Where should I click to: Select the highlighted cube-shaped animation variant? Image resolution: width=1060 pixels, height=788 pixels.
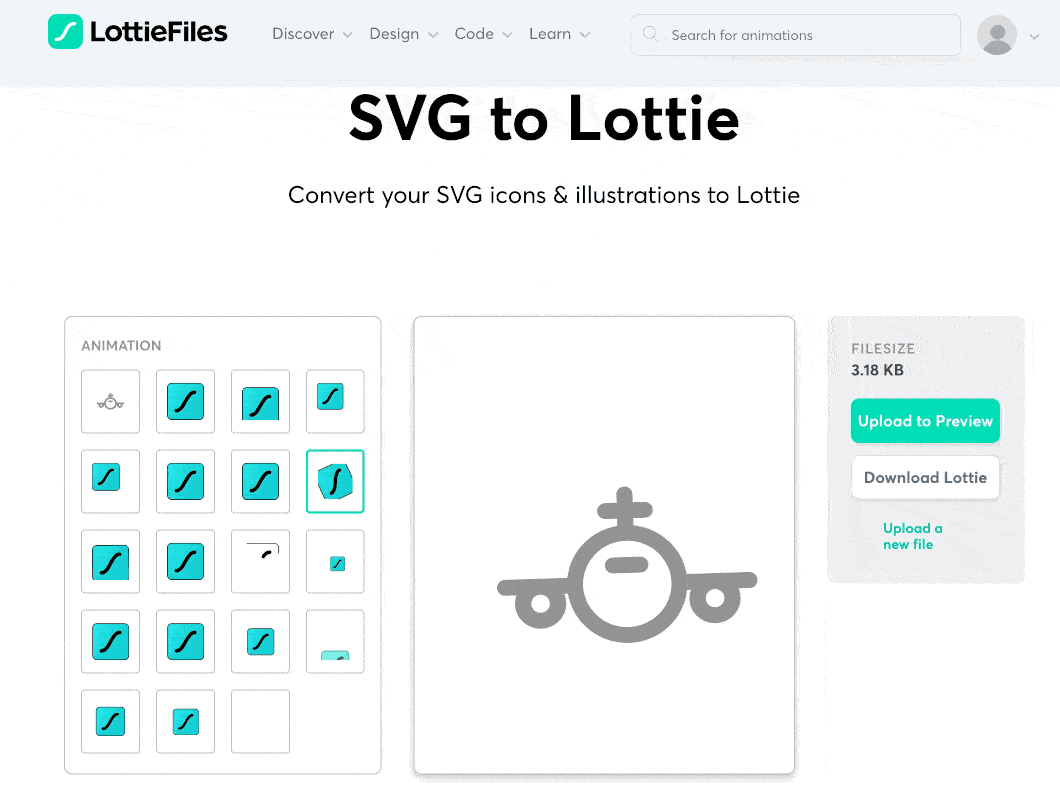[335, 481]
